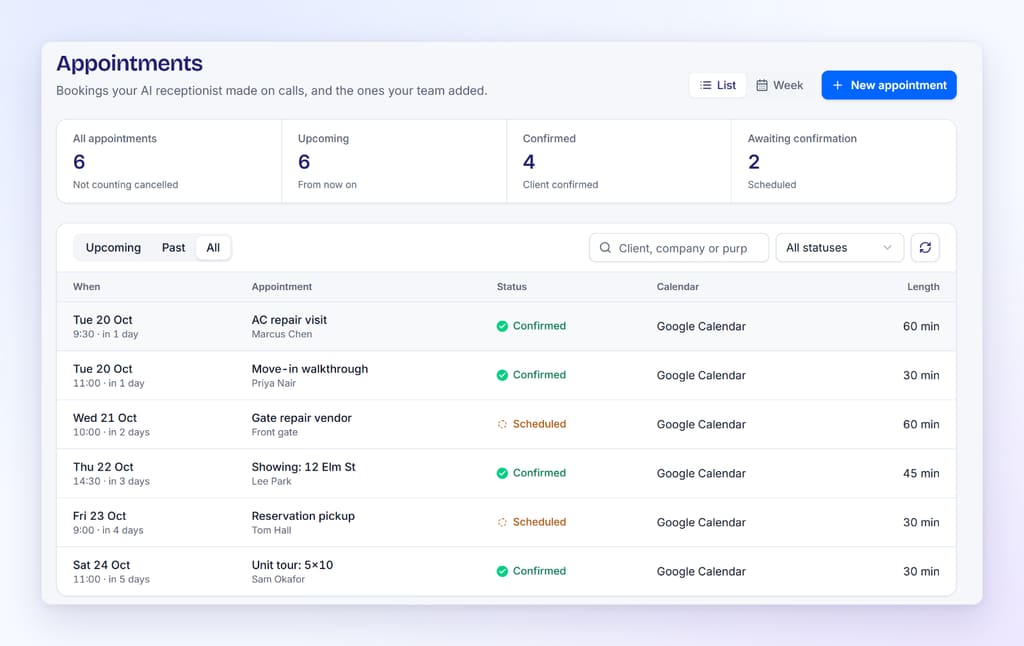The width and height of the screenshot is (1024, 646).
Task: Select the All tab
Action: coord(213,248)
